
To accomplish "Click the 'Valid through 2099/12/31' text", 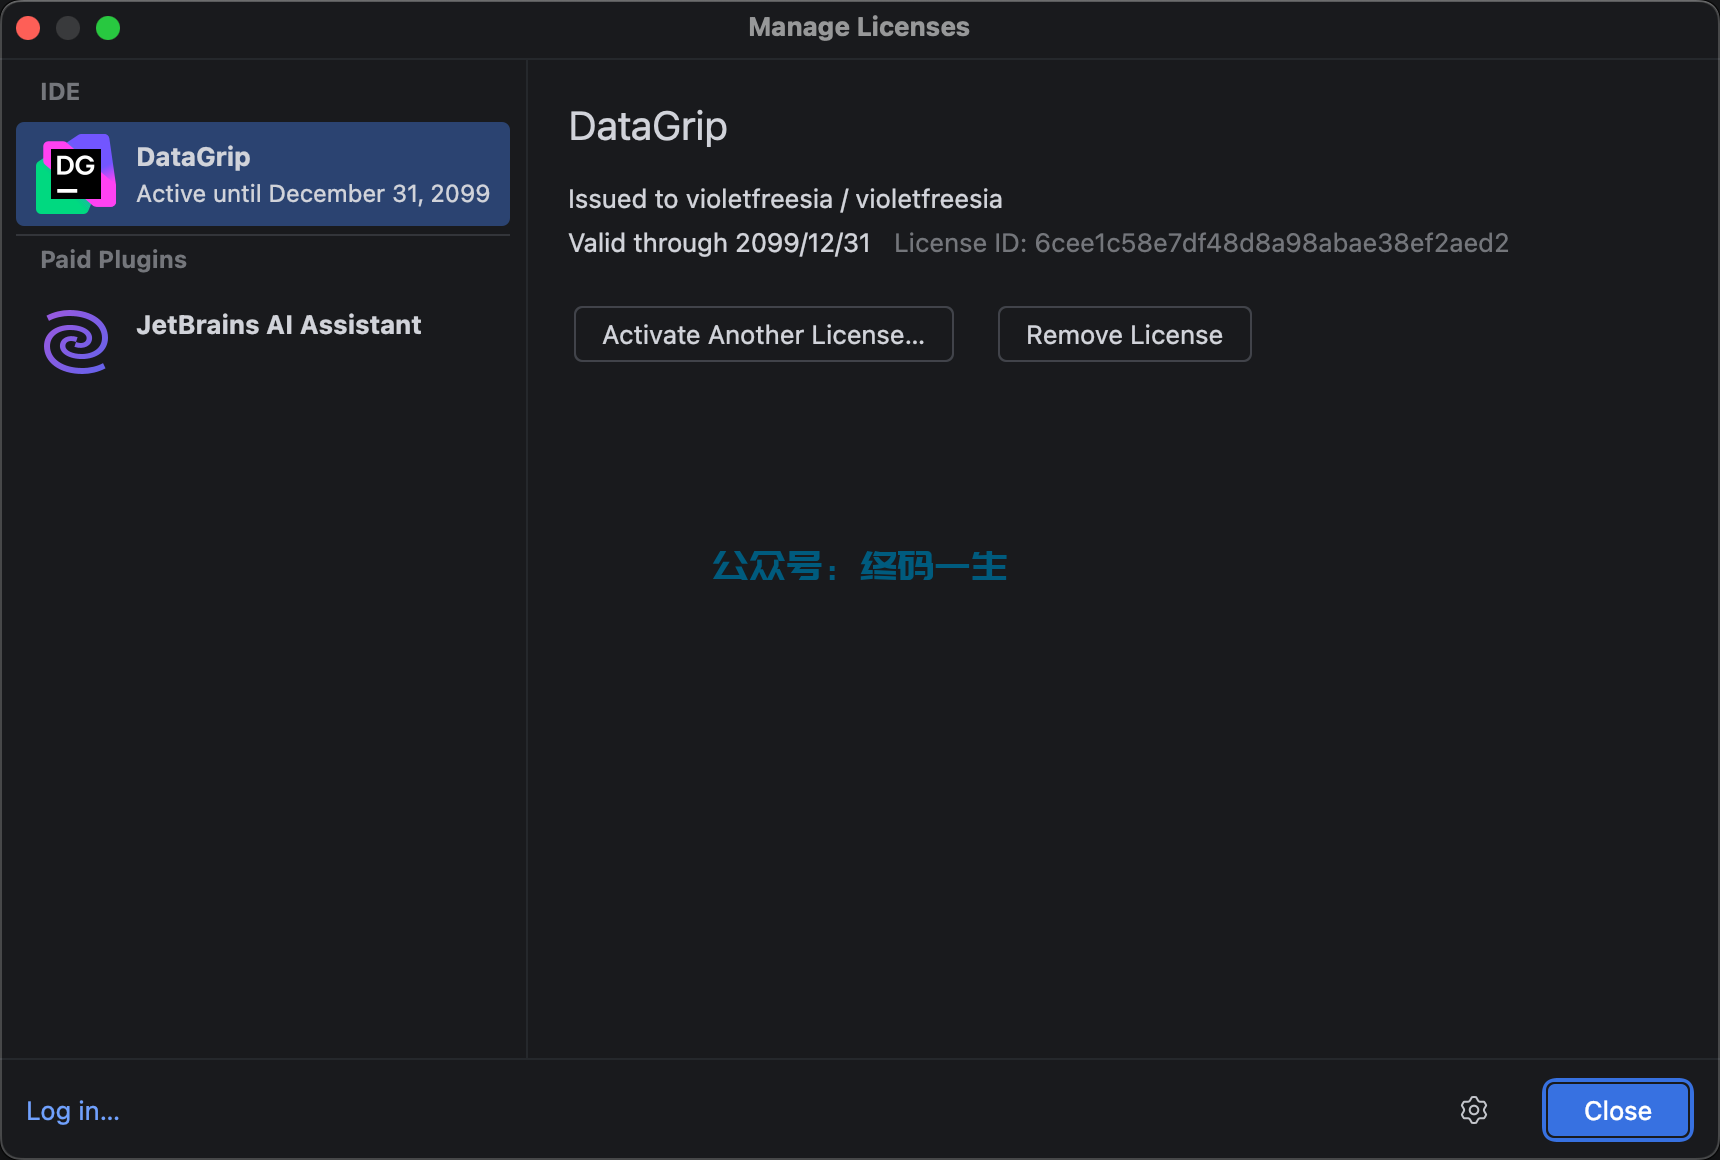I will pos(719,243).
